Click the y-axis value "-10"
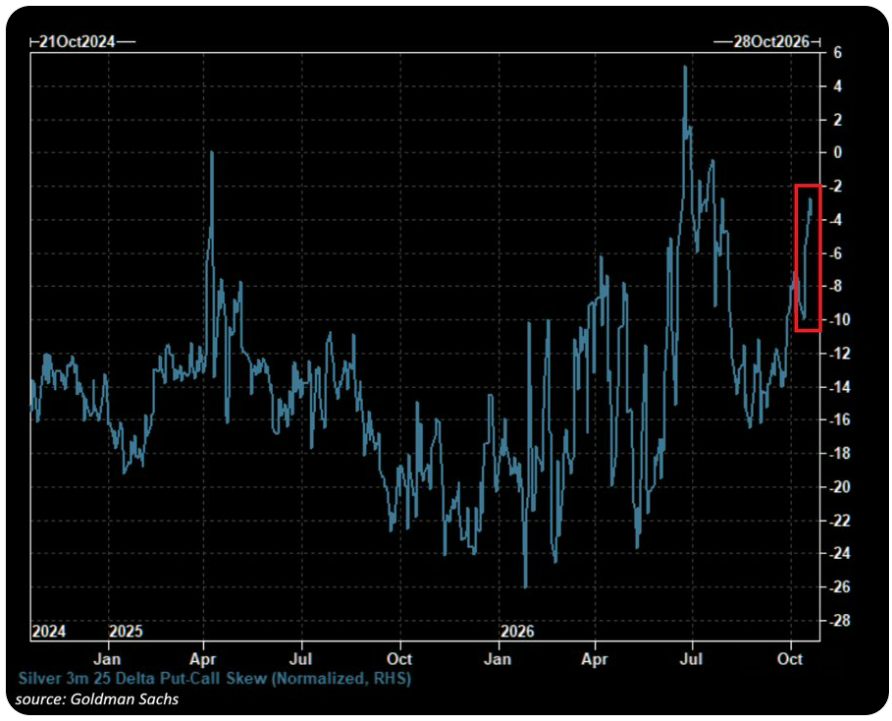 839,320
